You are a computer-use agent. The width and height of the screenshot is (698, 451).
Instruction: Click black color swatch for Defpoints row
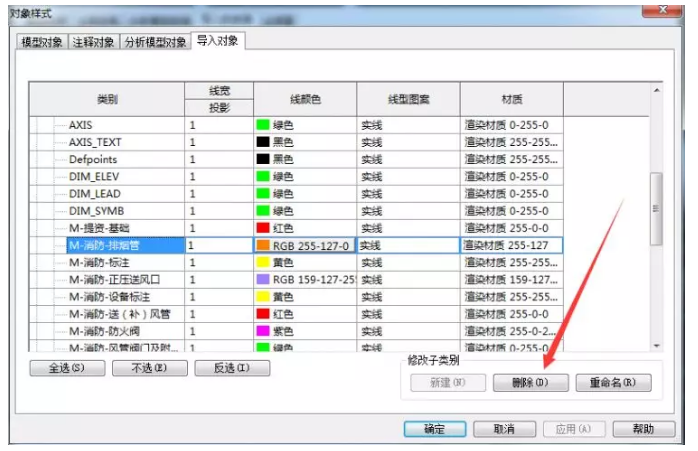[263, 159]
